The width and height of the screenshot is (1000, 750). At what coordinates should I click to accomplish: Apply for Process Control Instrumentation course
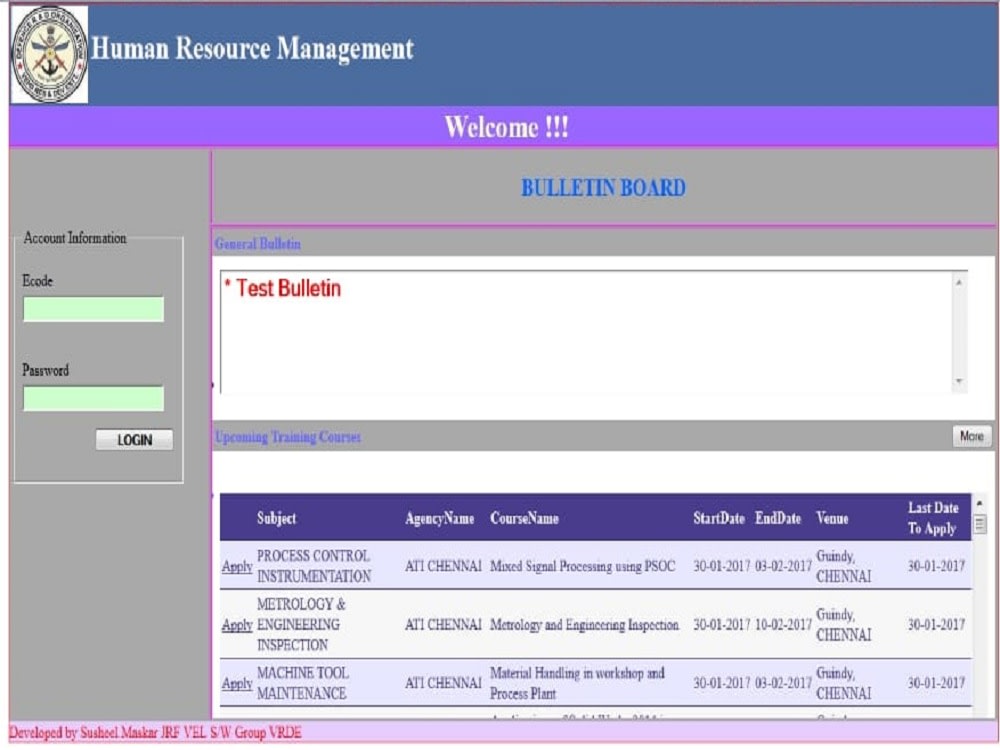click(237, 566)
